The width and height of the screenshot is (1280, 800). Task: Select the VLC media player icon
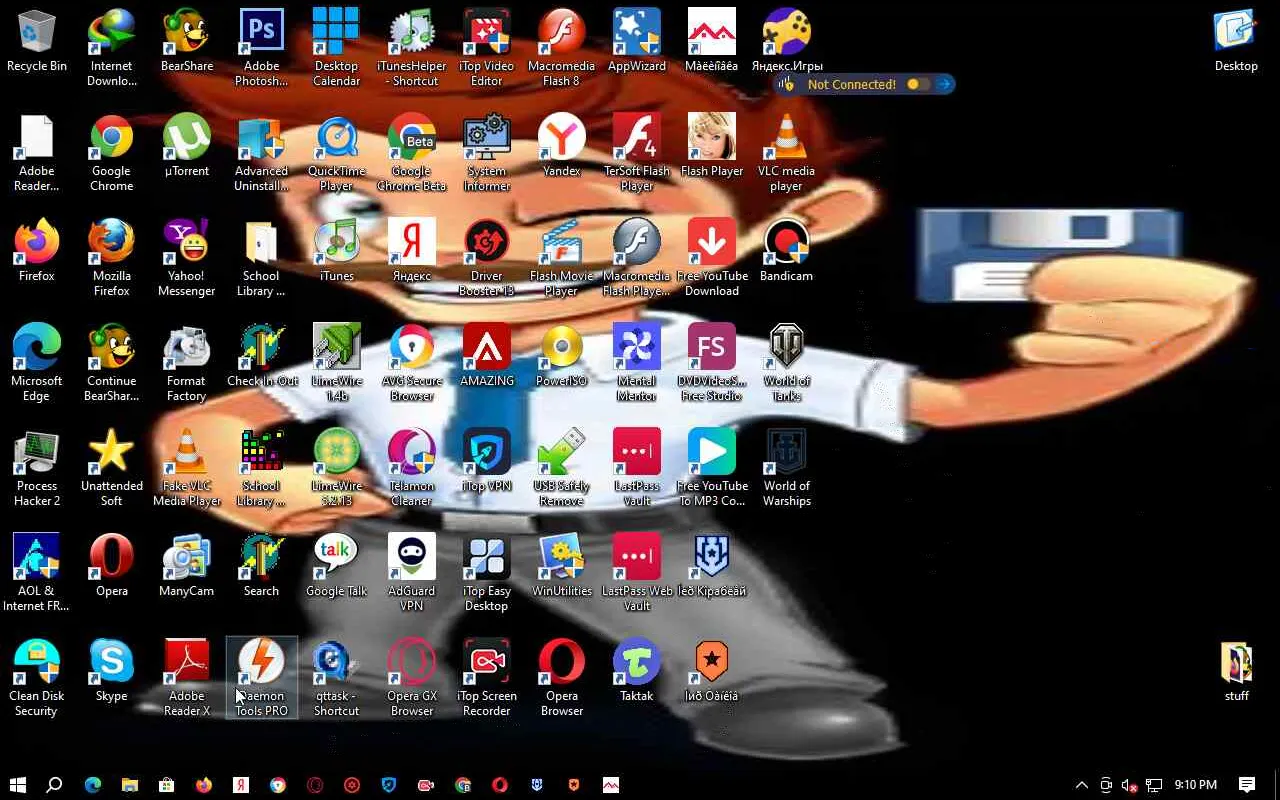[787, 153]
